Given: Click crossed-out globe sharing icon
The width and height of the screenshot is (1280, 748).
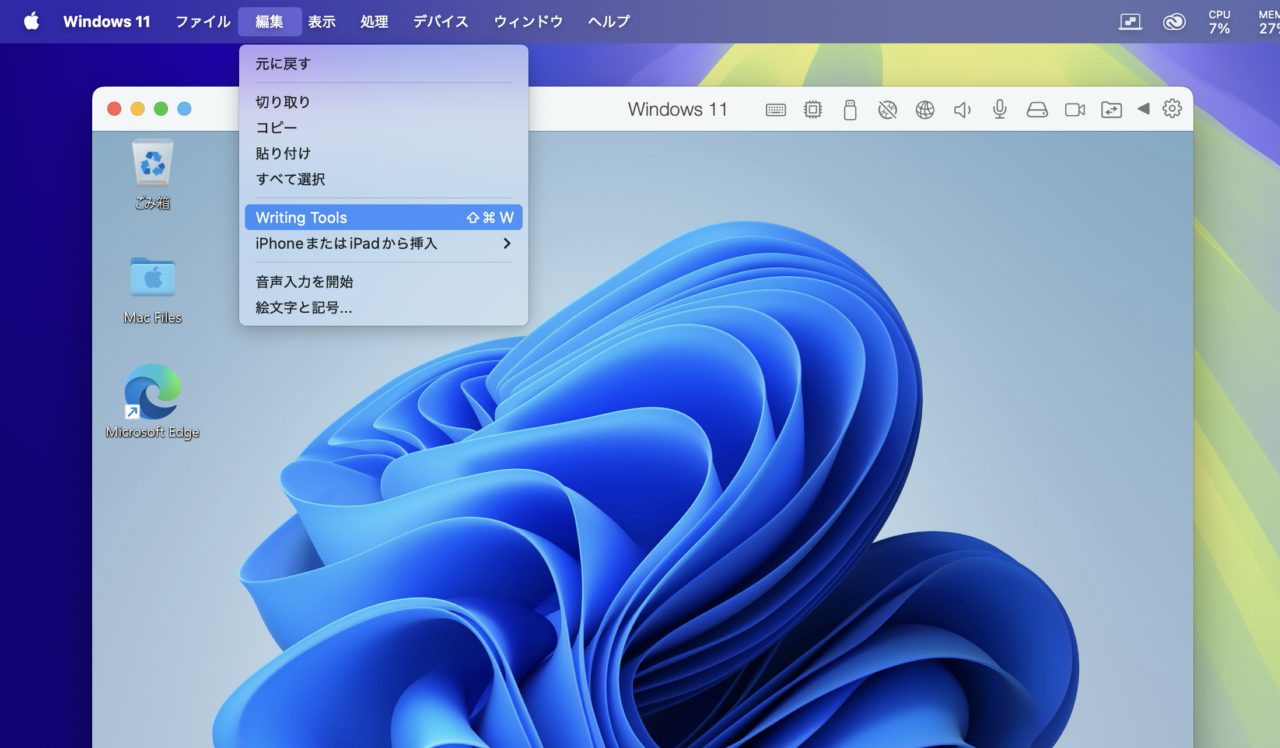Looking at the screenshot, I should pos(887,110).
